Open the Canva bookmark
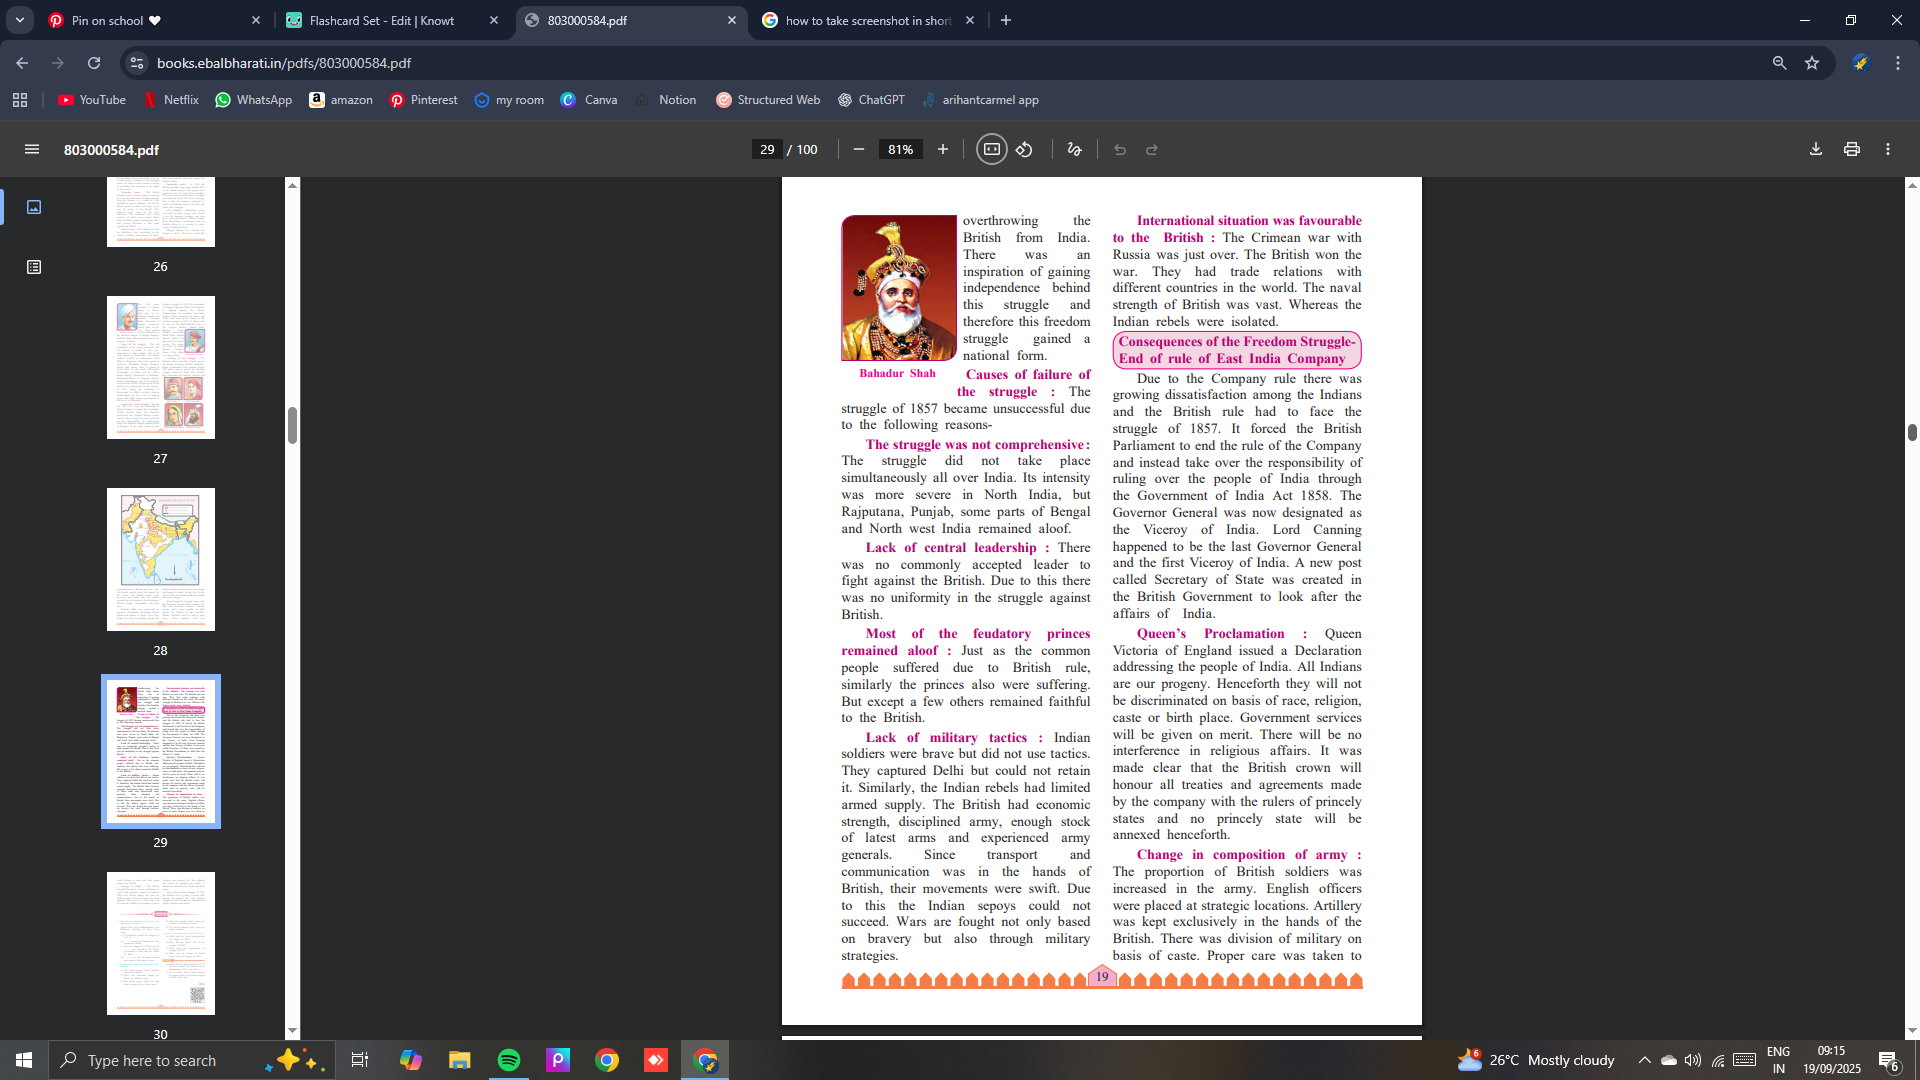This screenshot has height=1080, width=1920. coord(589,100)
